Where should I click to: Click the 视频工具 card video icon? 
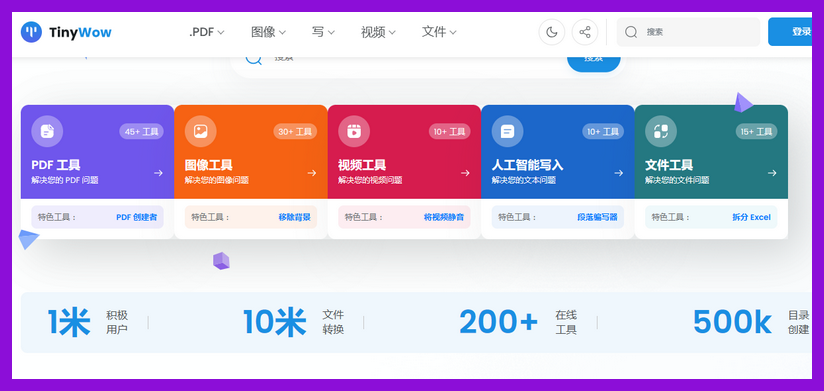click(354, 131)
